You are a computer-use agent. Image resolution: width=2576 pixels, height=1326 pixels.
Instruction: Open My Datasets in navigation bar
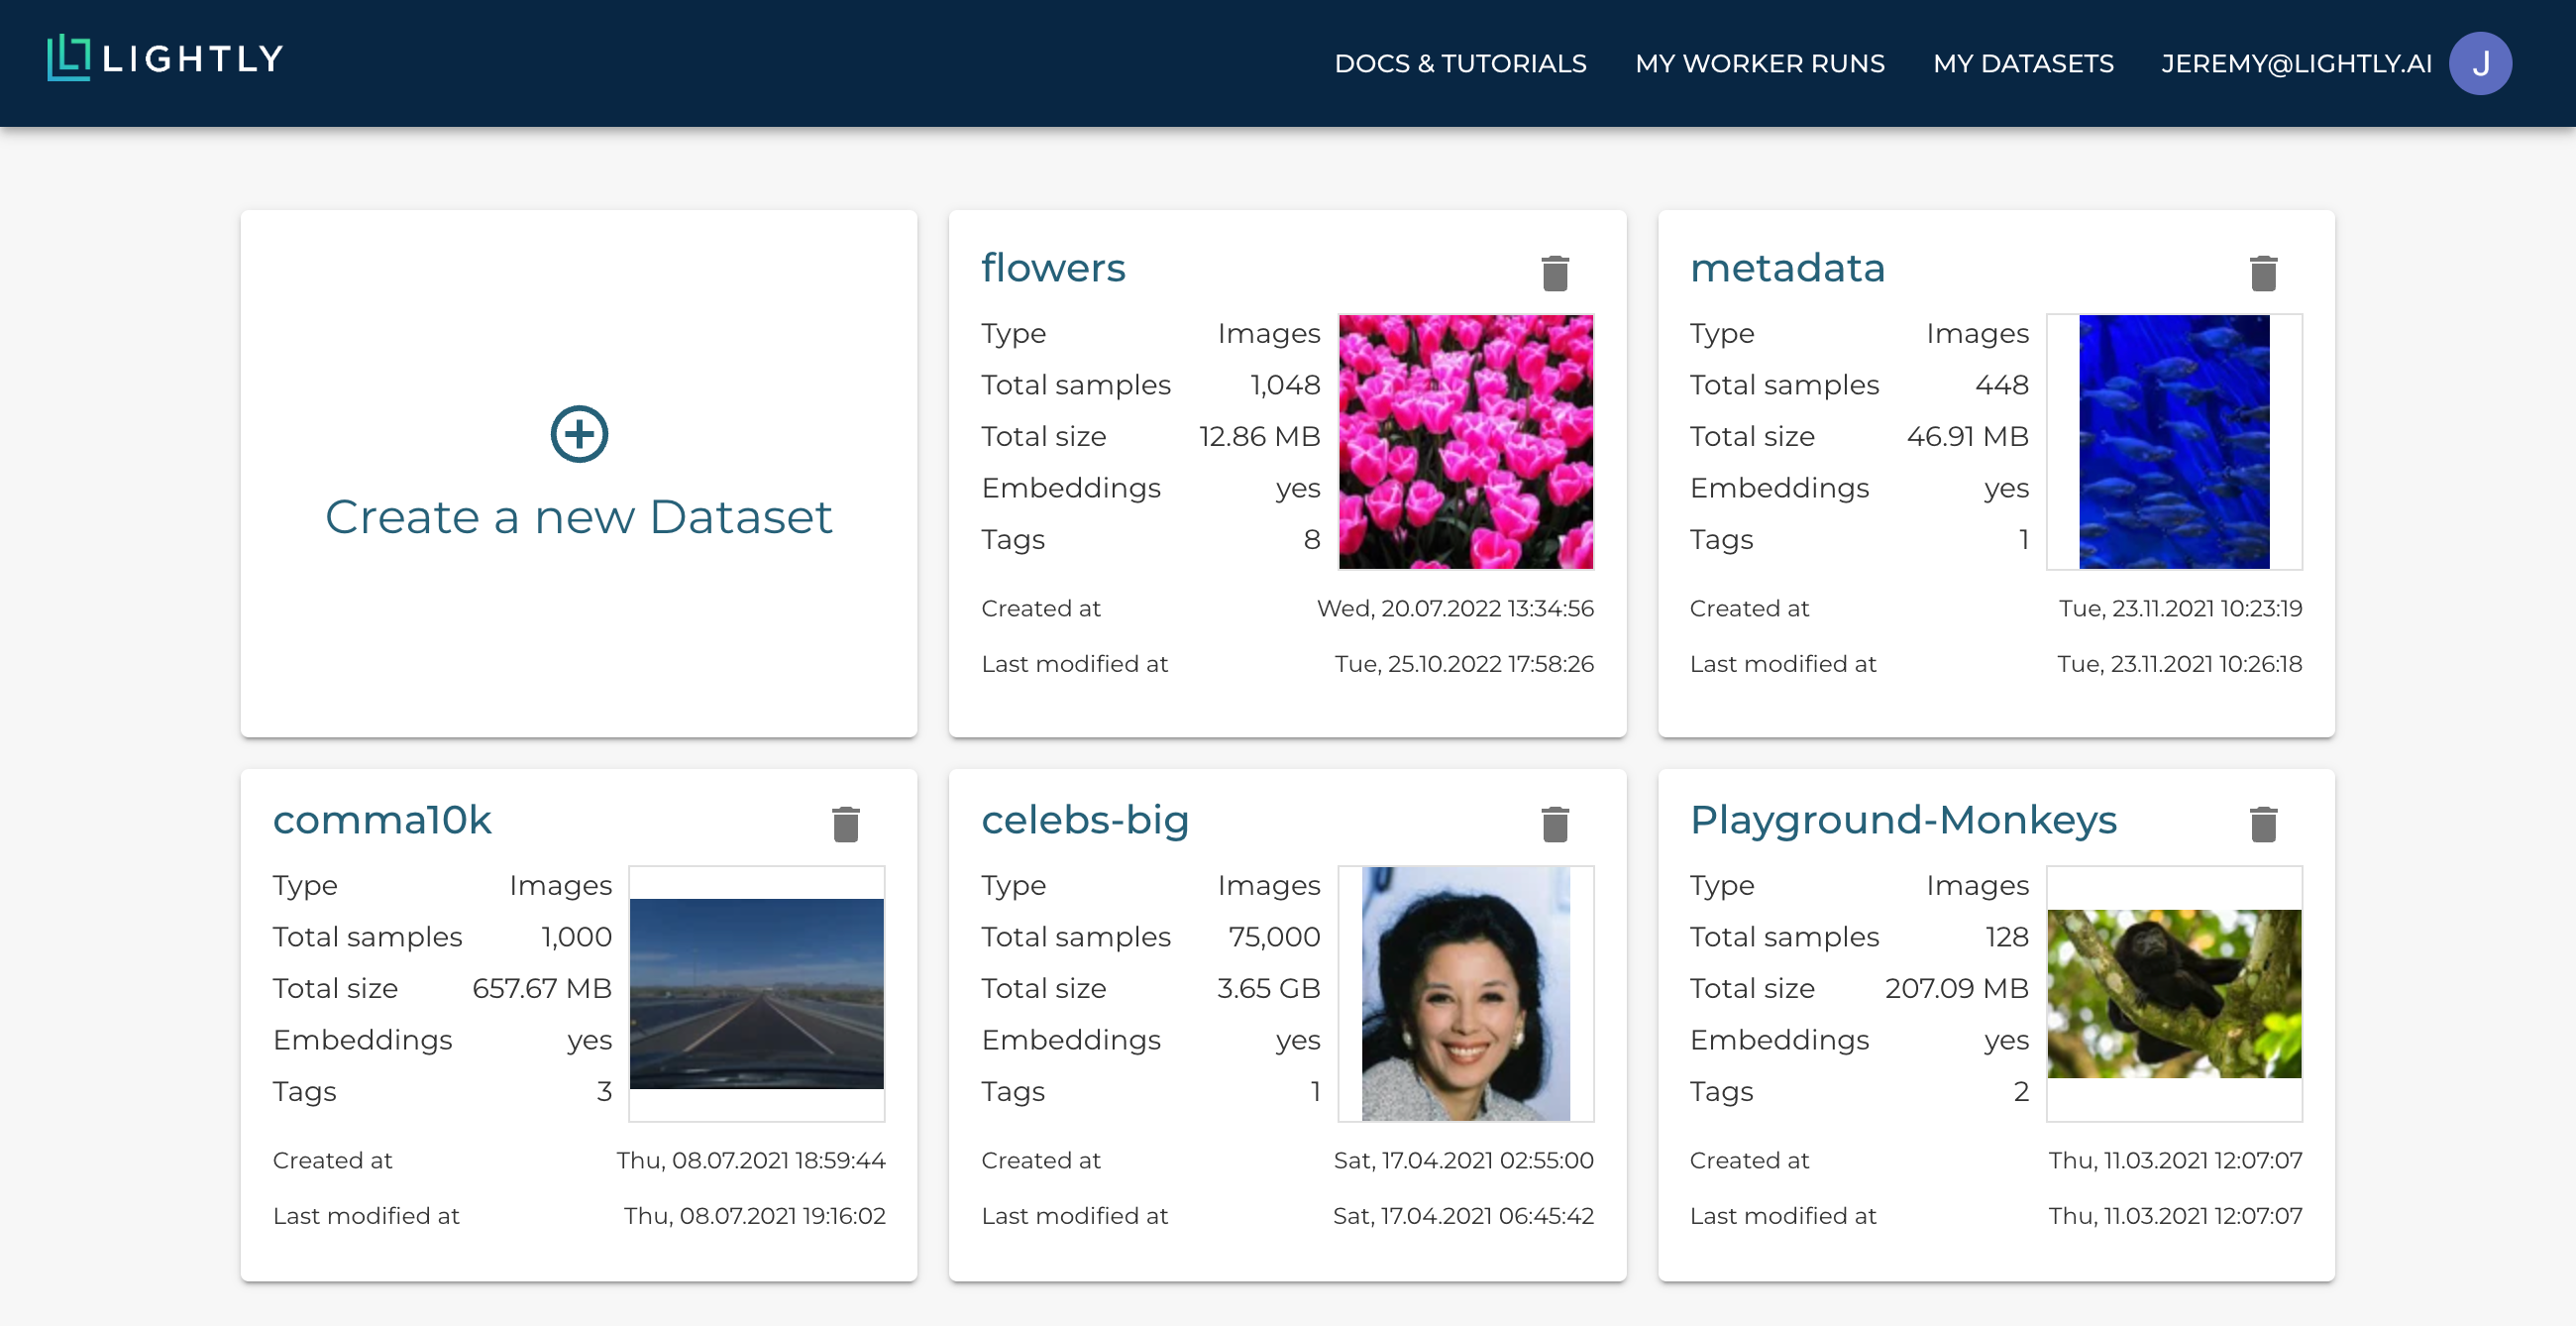click(x=2022, y=63)
